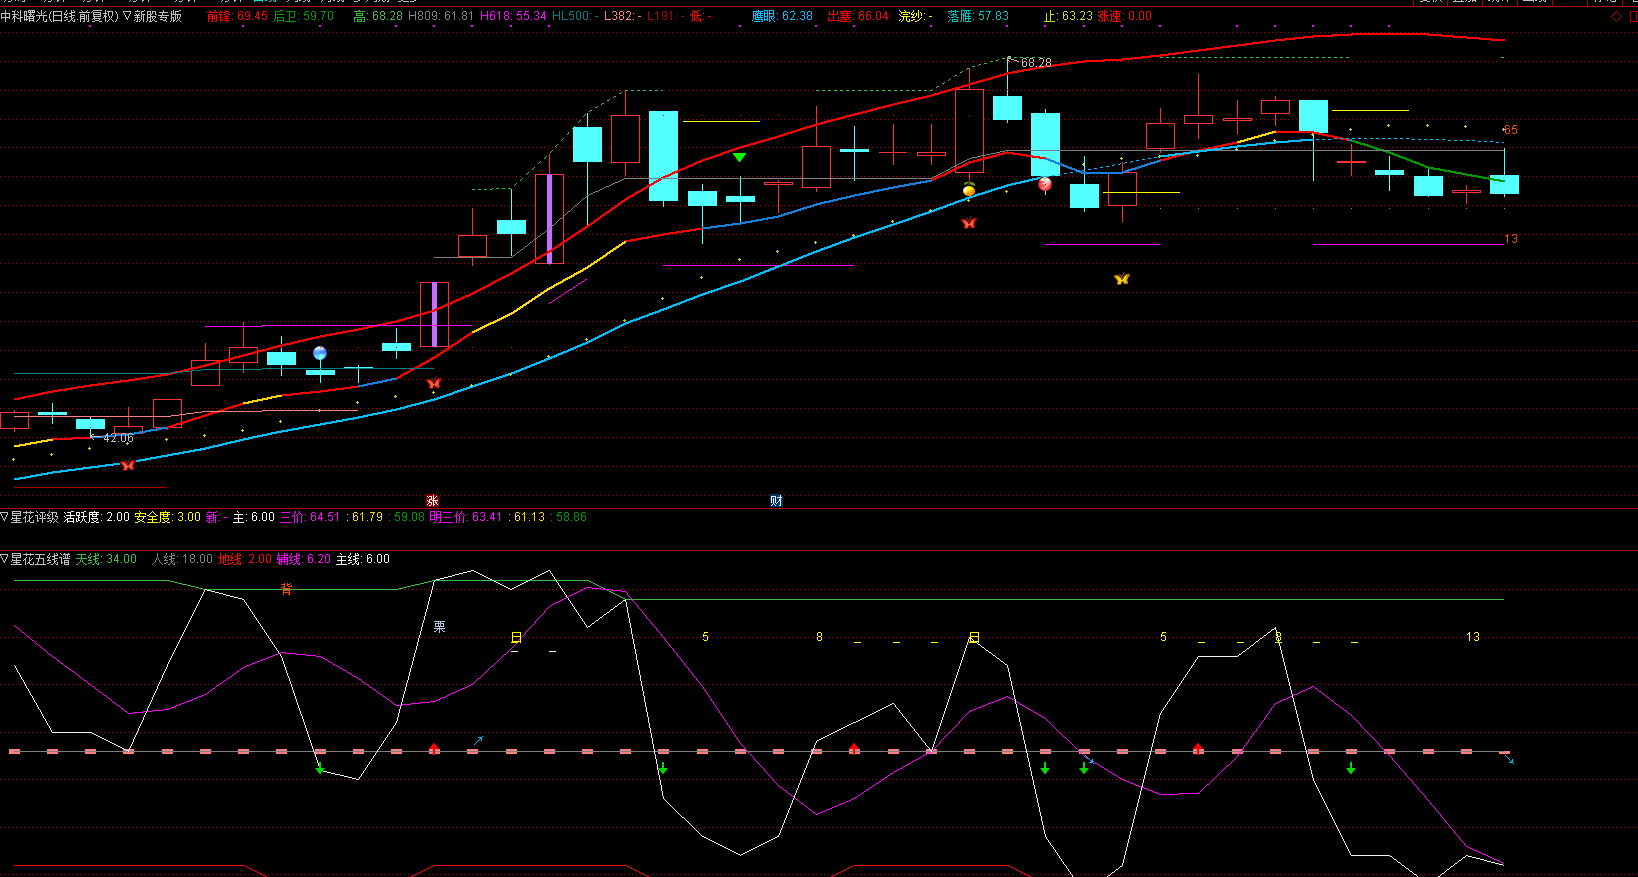Click the blue ball signal marker
Screen dimensions: 1638x877
coord(320,353)
